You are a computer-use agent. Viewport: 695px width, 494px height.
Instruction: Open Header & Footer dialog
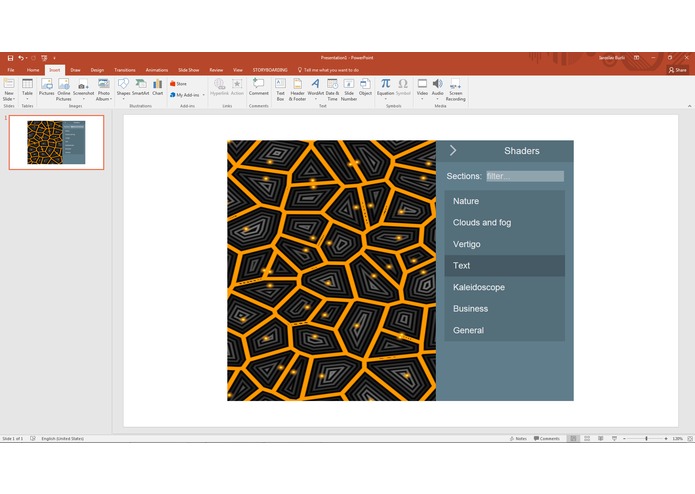tap(297, 90)
